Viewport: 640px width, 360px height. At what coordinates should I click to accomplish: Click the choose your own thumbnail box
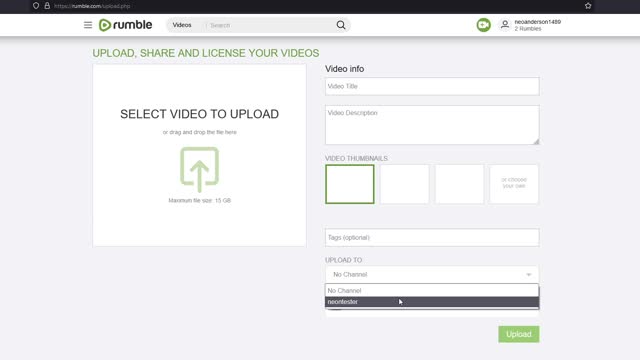click(x=514, y=184)
